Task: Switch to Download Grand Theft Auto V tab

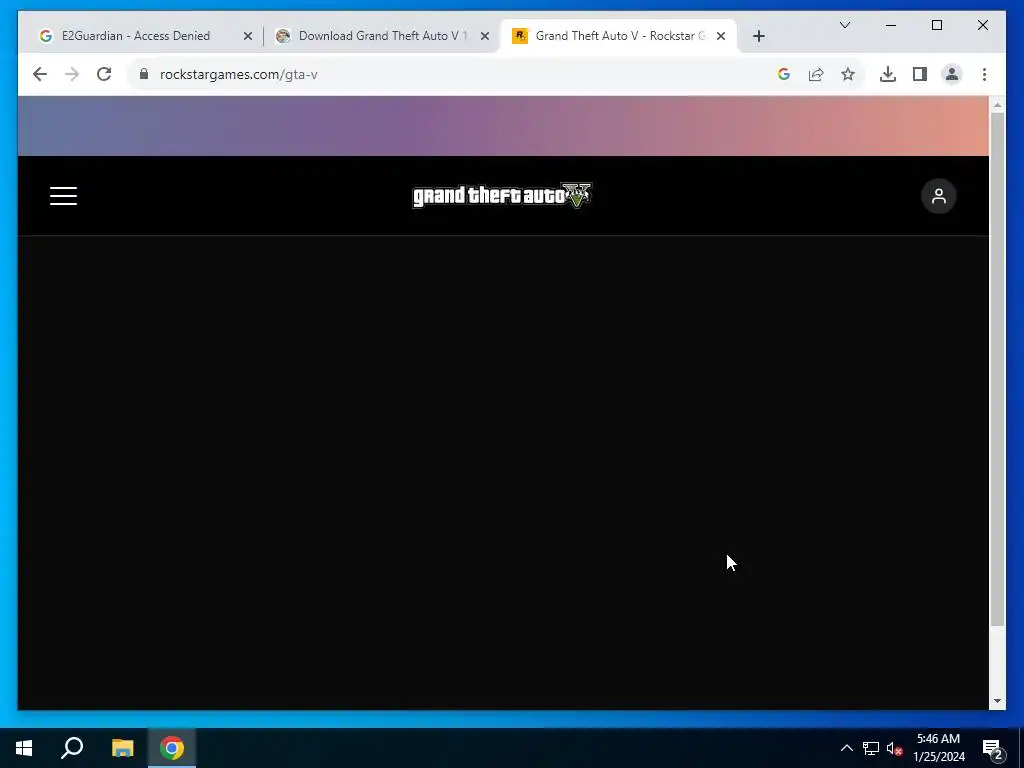Action: 382,36
